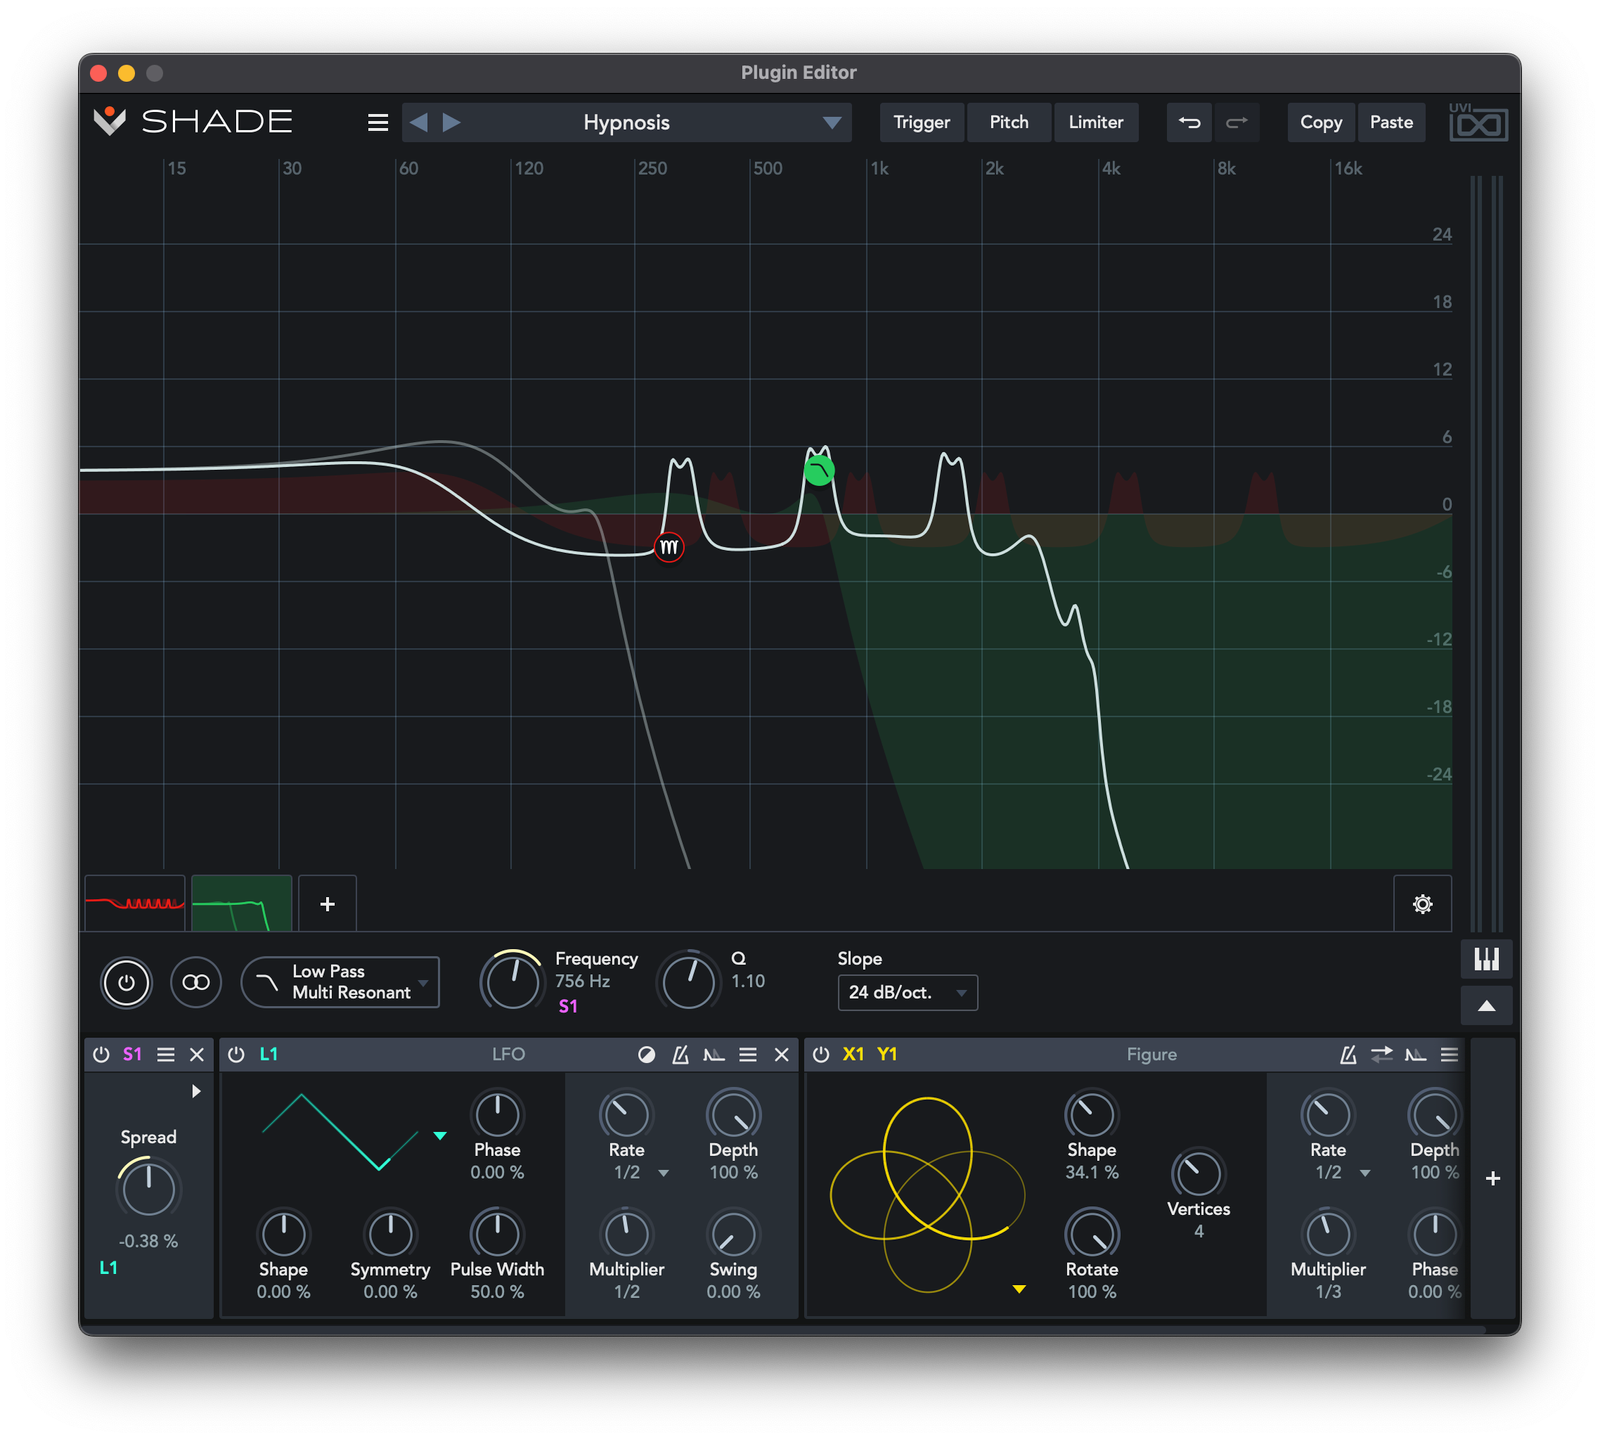
Task: Toggle the selected band power button
Action: click(126, 982)
